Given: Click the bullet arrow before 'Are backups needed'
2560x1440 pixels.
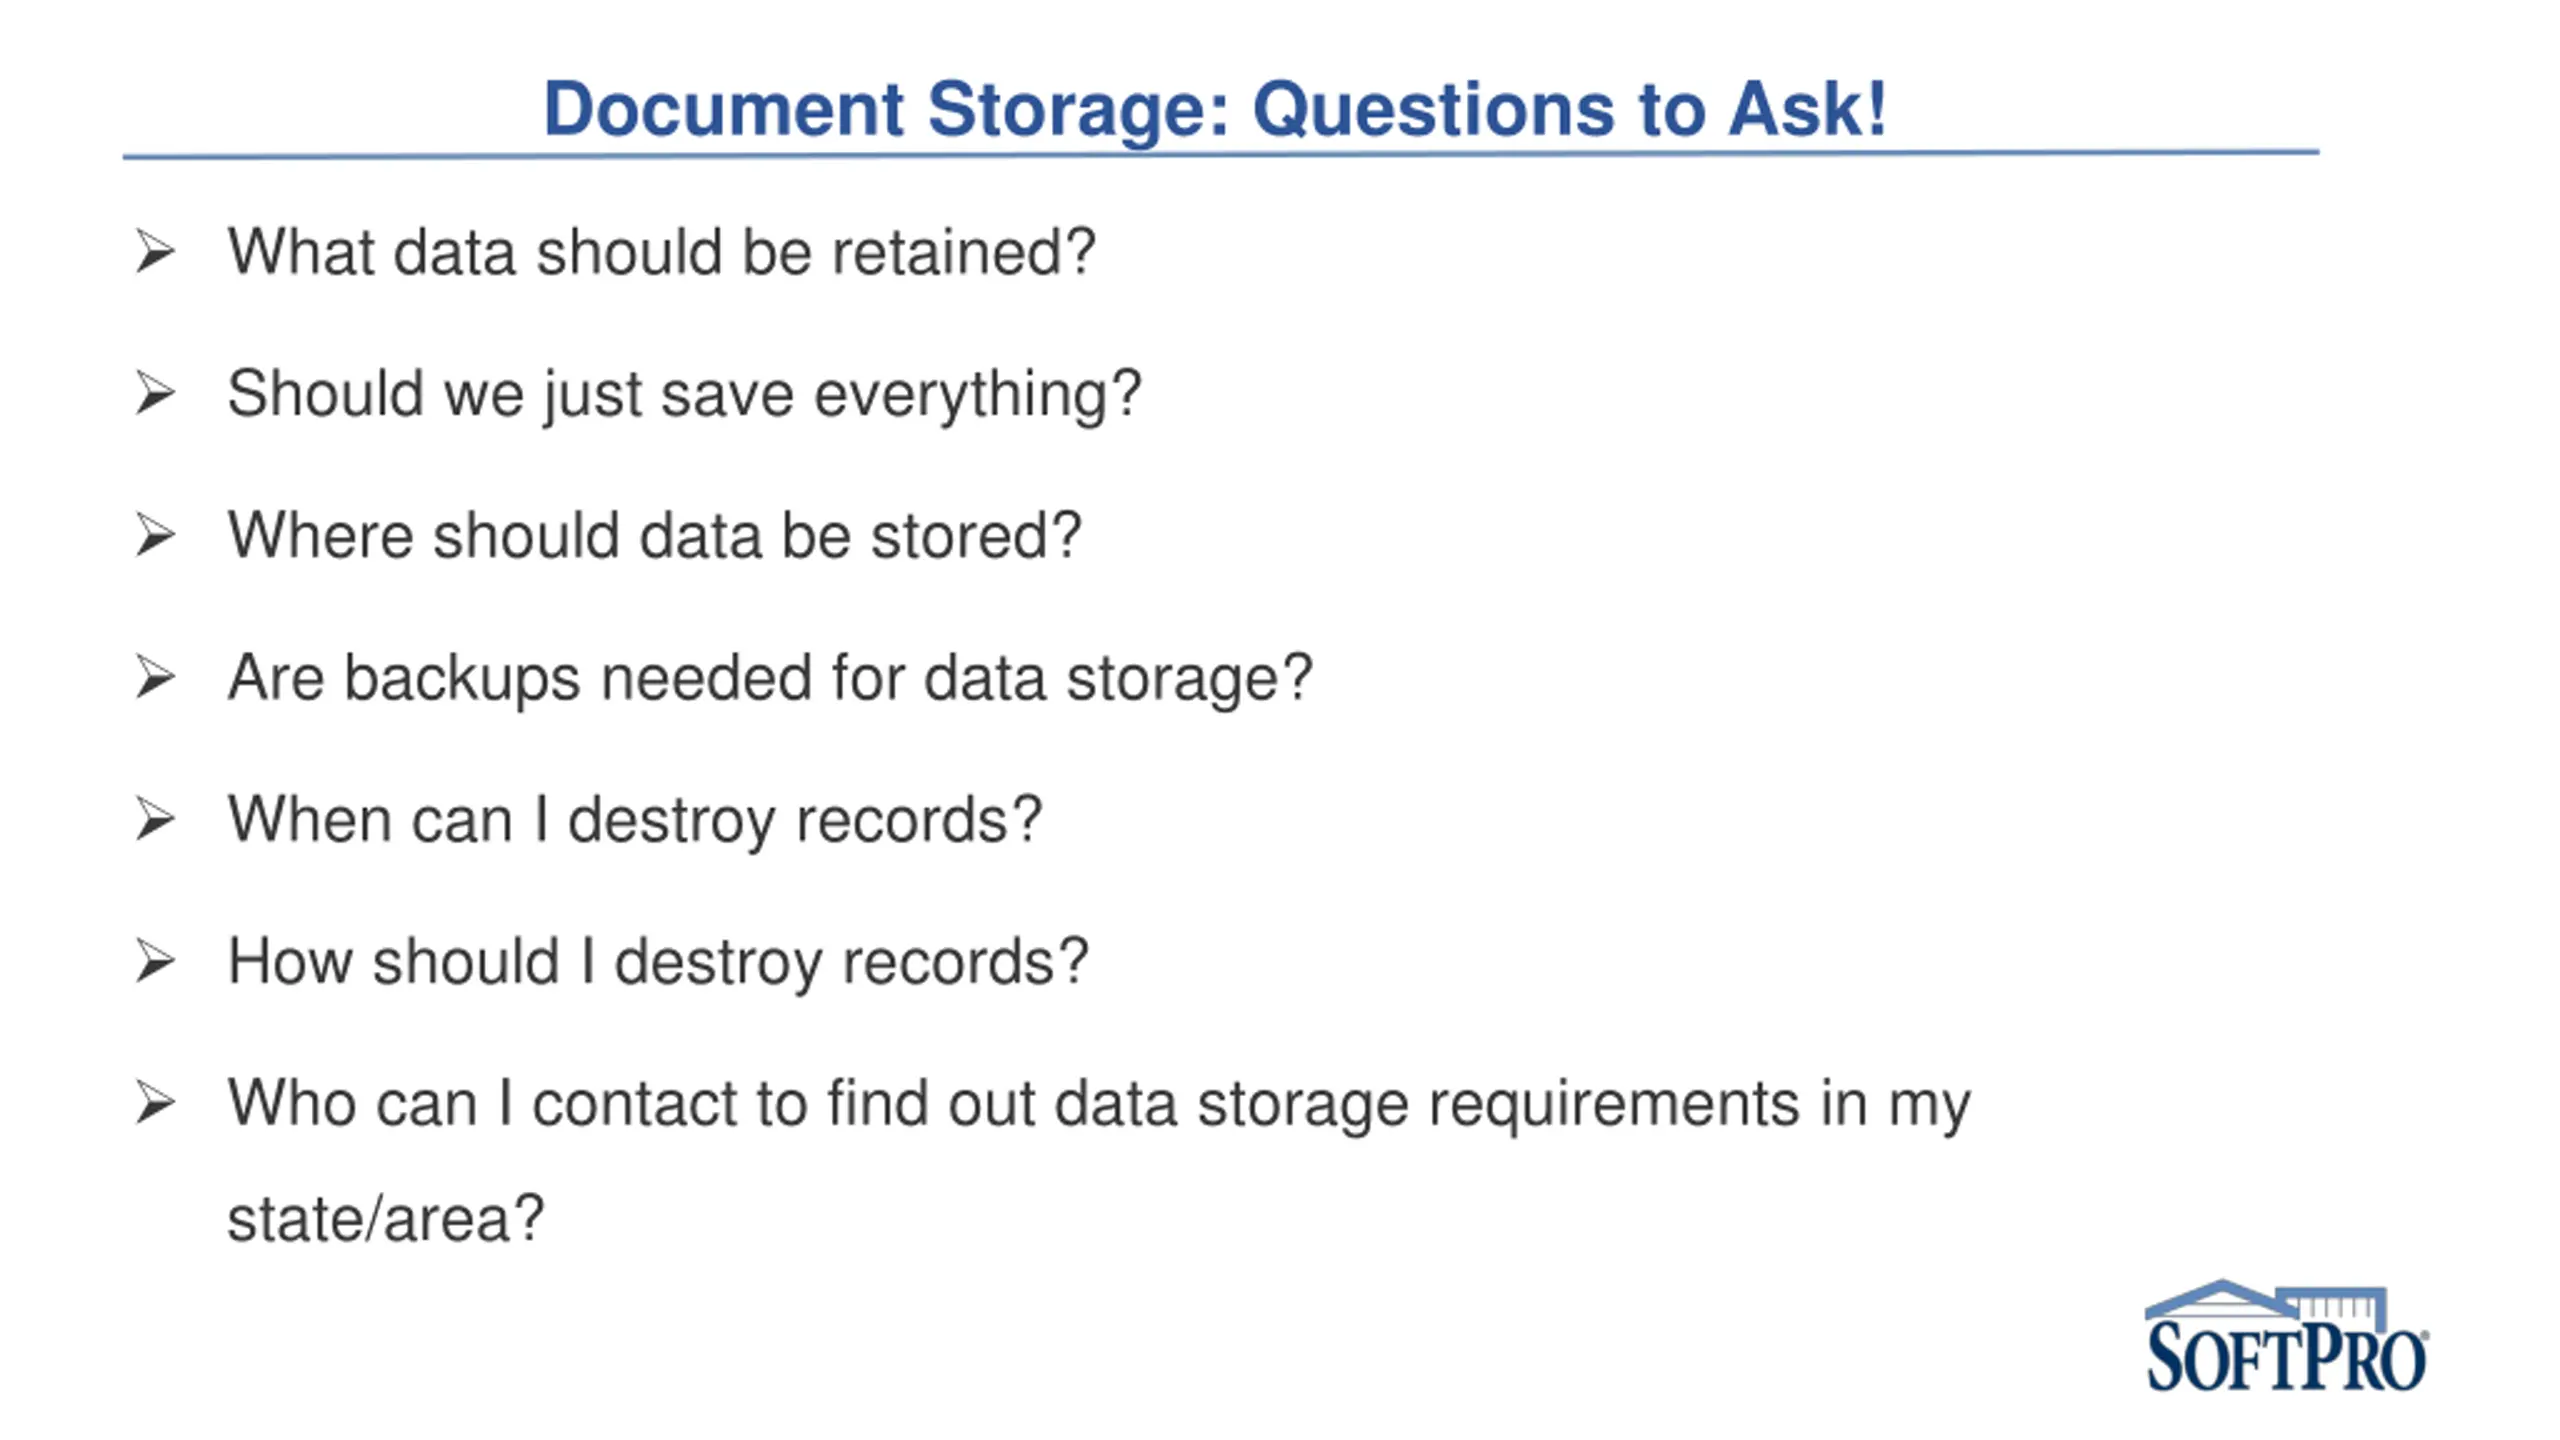Looking at the screenshot, I should click(x=156, y=677).
